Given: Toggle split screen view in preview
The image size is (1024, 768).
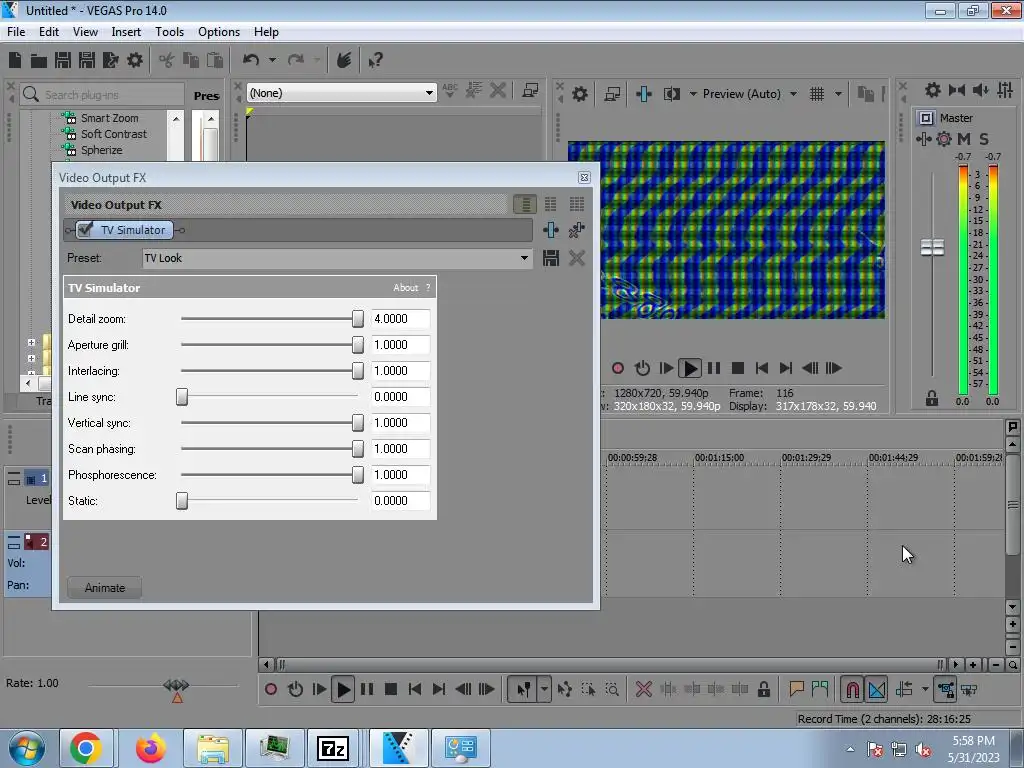Looking at the screenshot, I should [671, 94].
